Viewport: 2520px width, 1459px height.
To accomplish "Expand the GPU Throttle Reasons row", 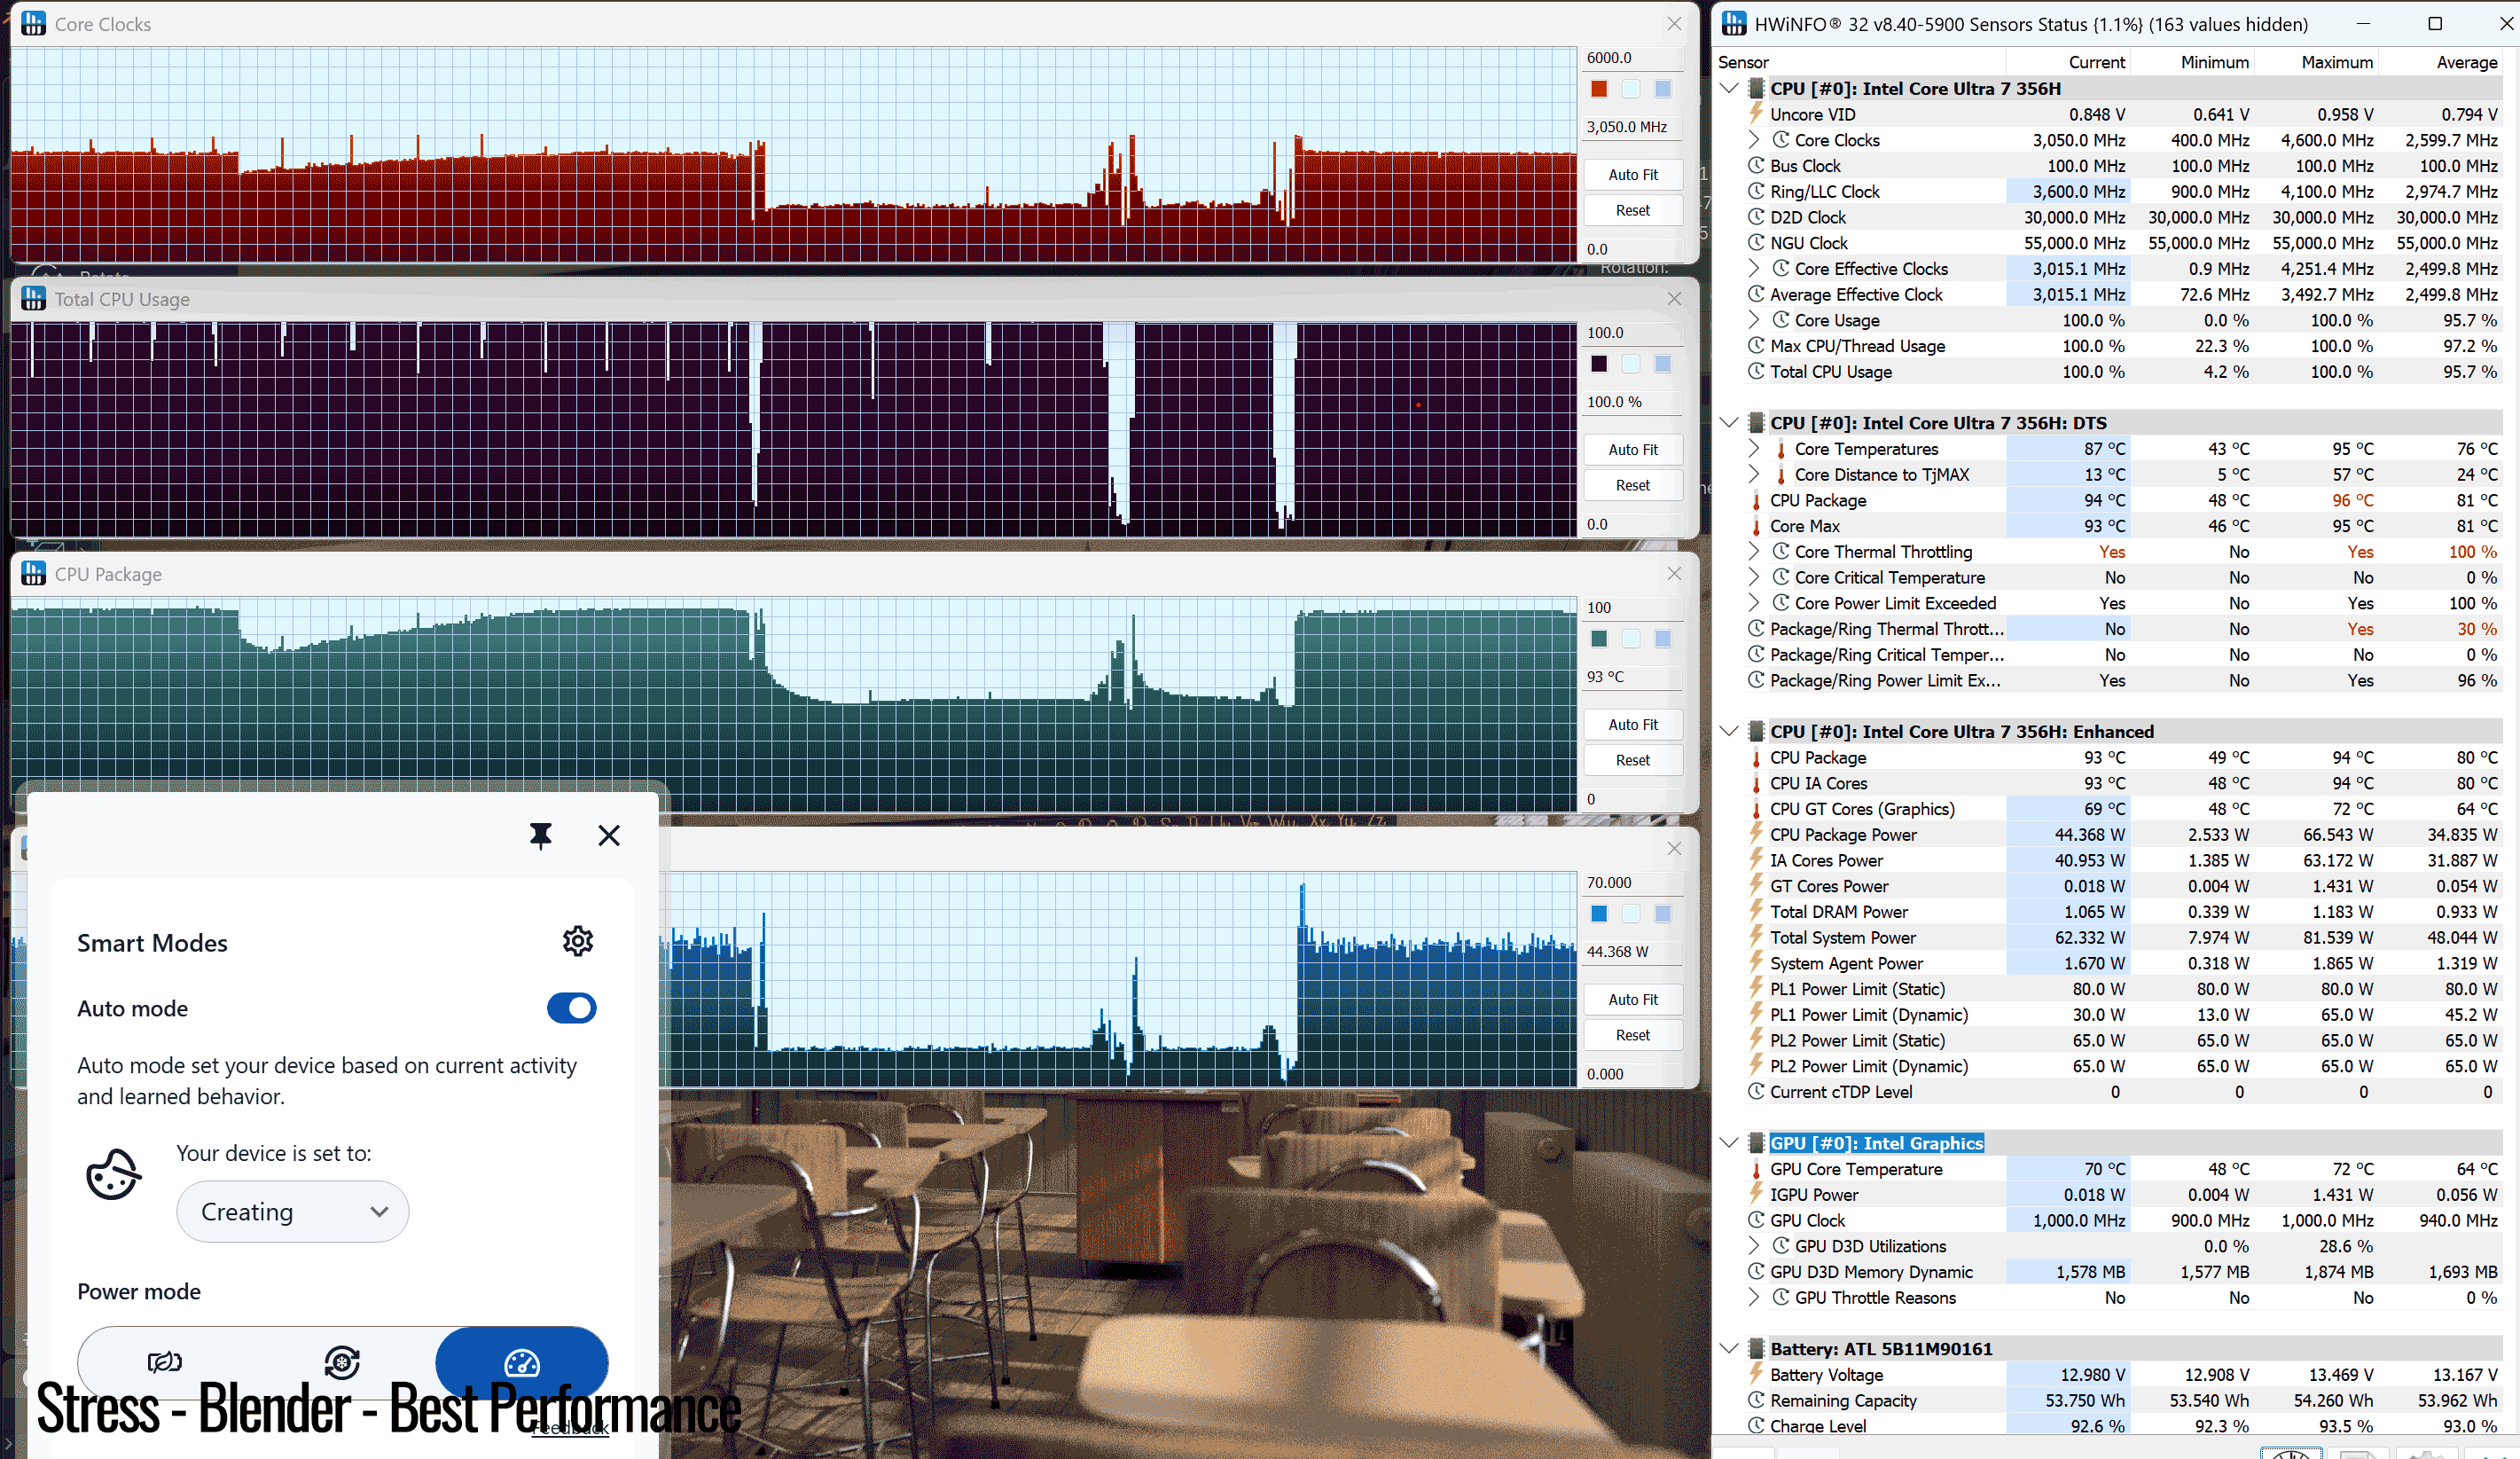I will click(x=1754, y=1297).
